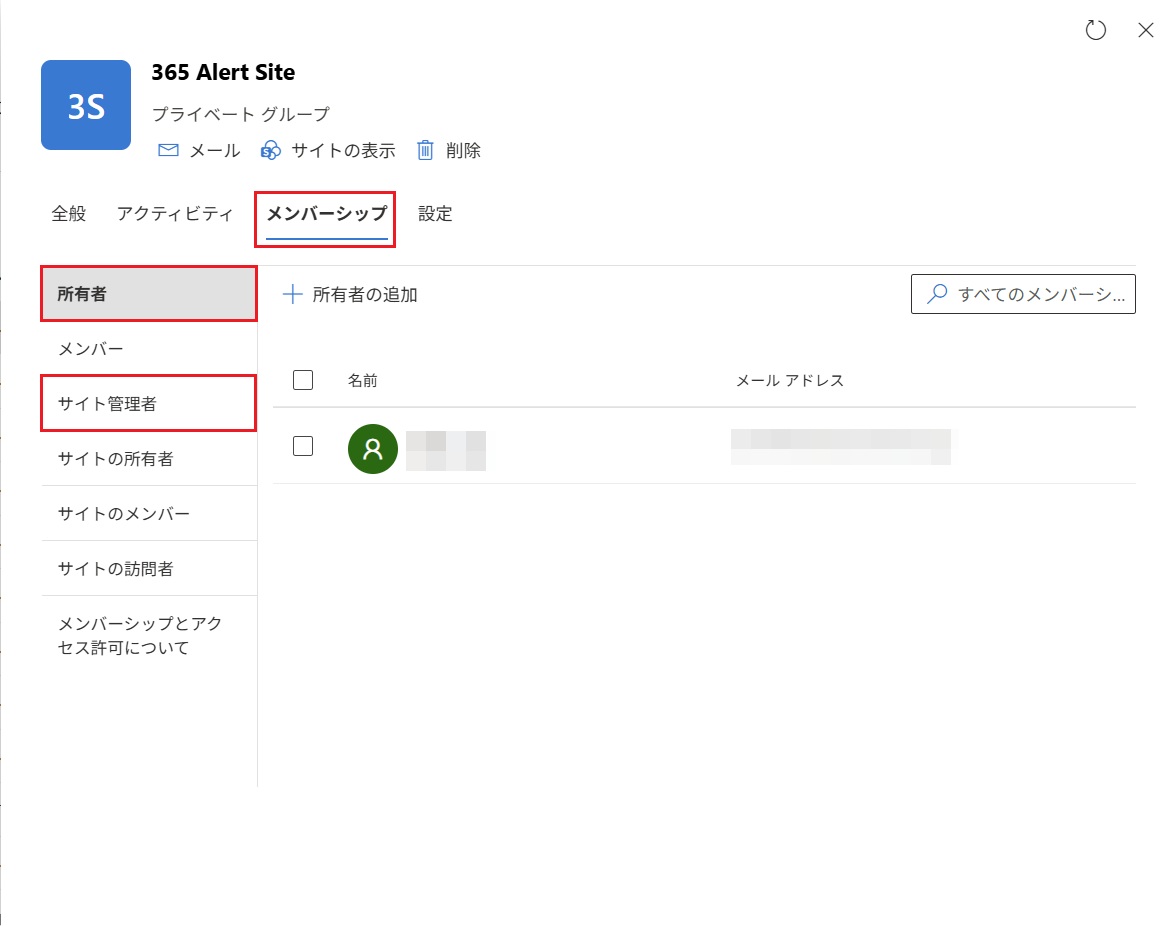Image resolution: width=1175 pixels, height=926 pixels.
Task: Open メンバーシップとアクセス許可について link
Action: click(140, 635)
